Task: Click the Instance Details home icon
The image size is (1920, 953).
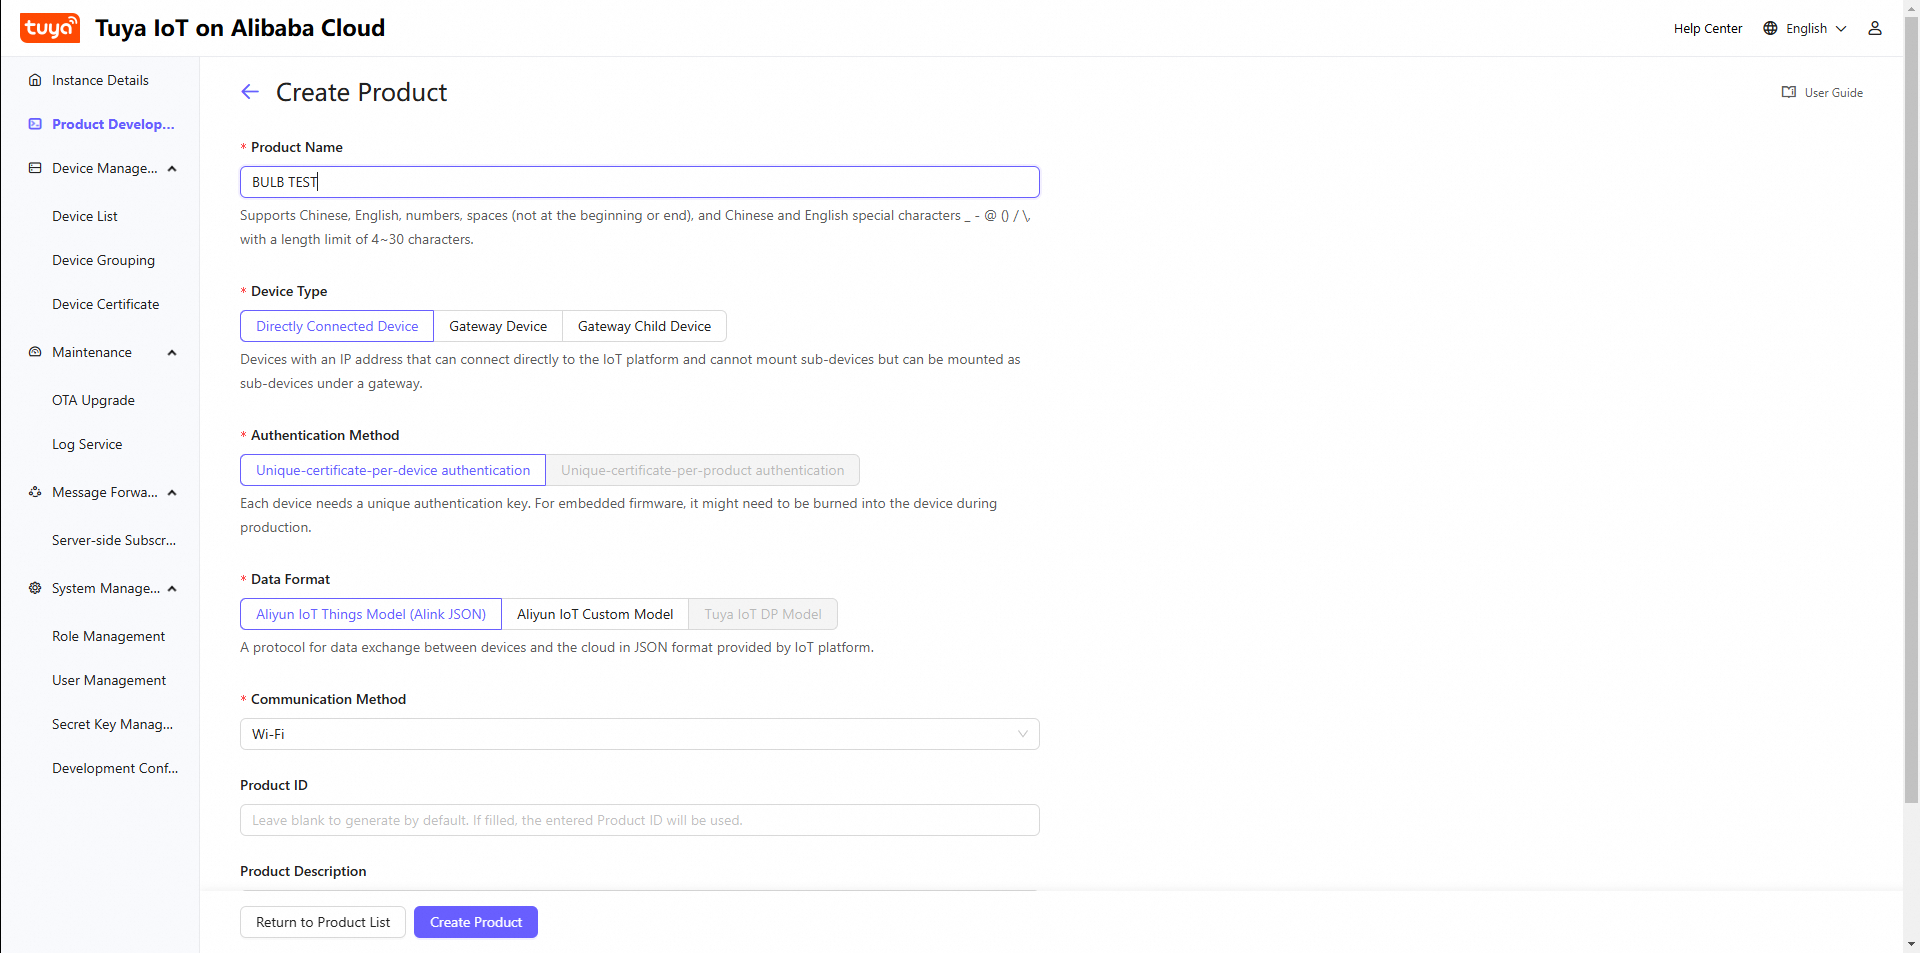Action: point(35,80)
